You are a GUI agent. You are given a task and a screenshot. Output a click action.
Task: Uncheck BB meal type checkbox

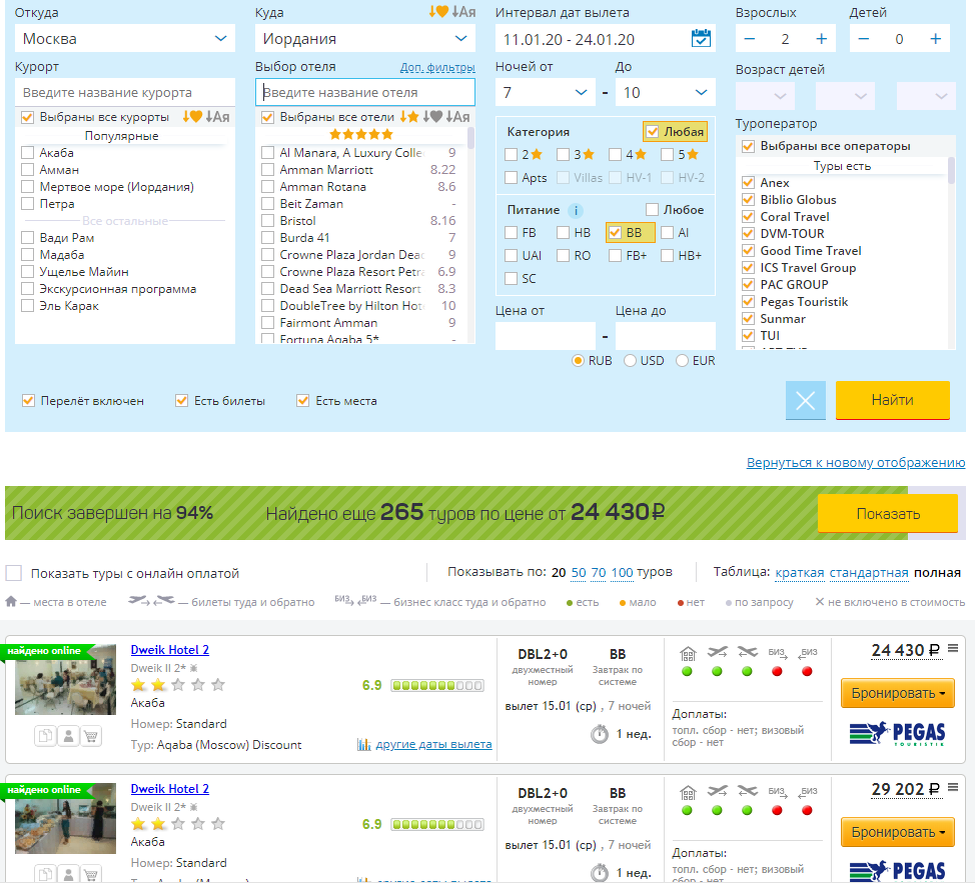tap(615, 233)
